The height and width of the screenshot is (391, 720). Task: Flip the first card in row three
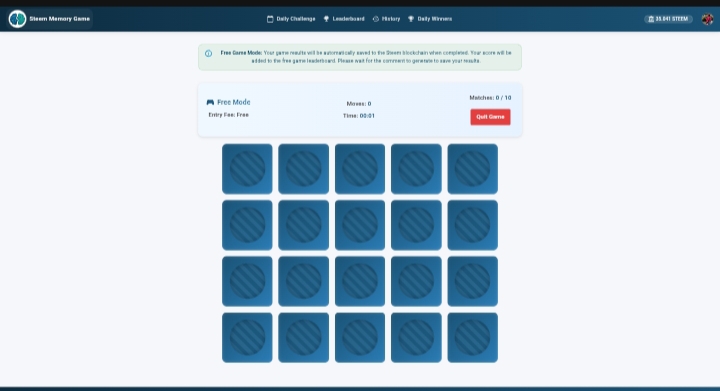(x=247, y=281)
